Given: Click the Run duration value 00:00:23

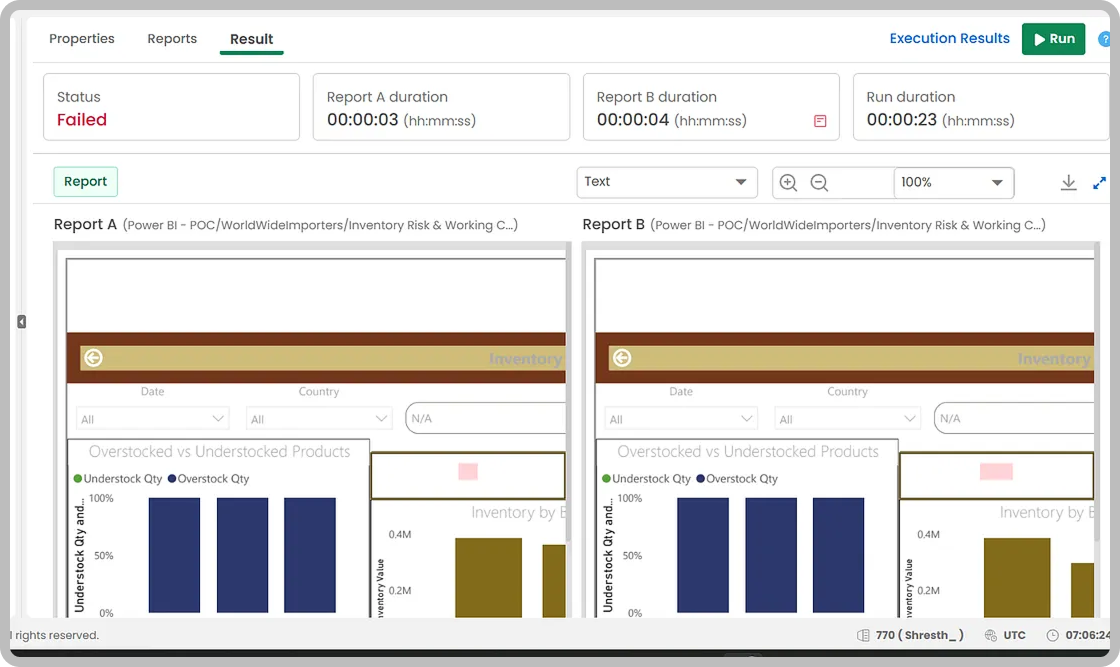Looking at the screenshot, I should pyautogui.click(x=901, y=120).
